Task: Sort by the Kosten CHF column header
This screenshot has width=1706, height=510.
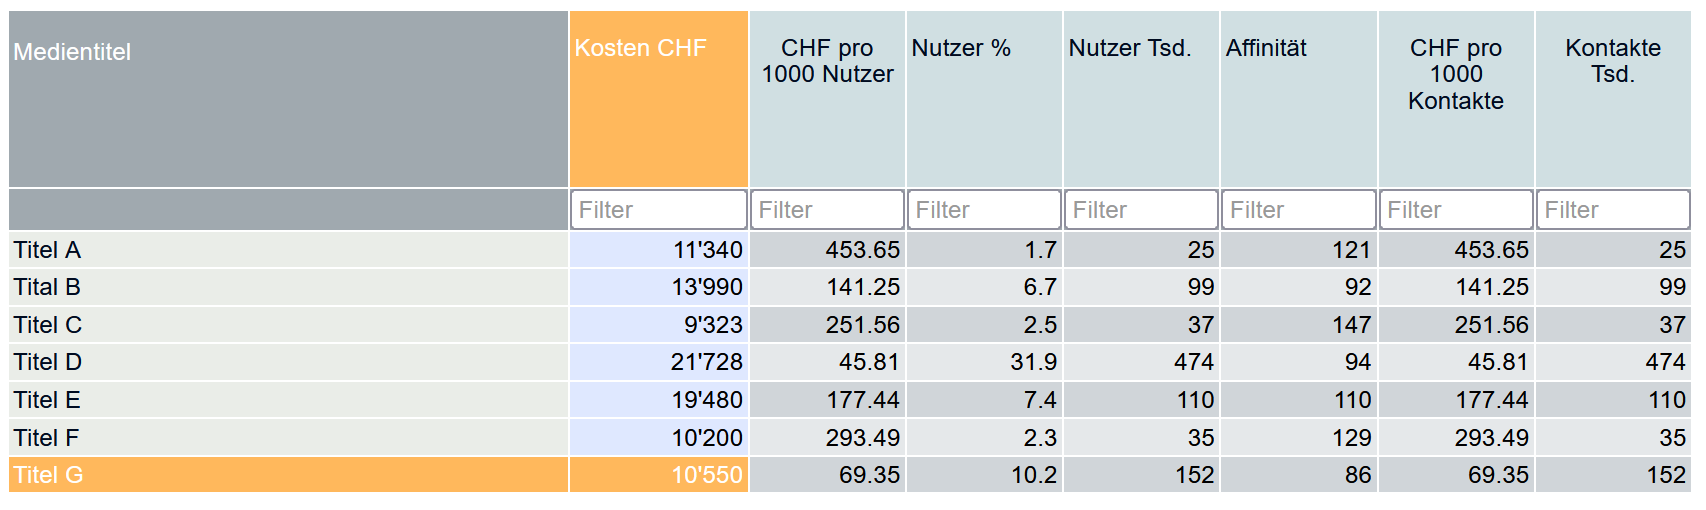Action: point(641,48)
